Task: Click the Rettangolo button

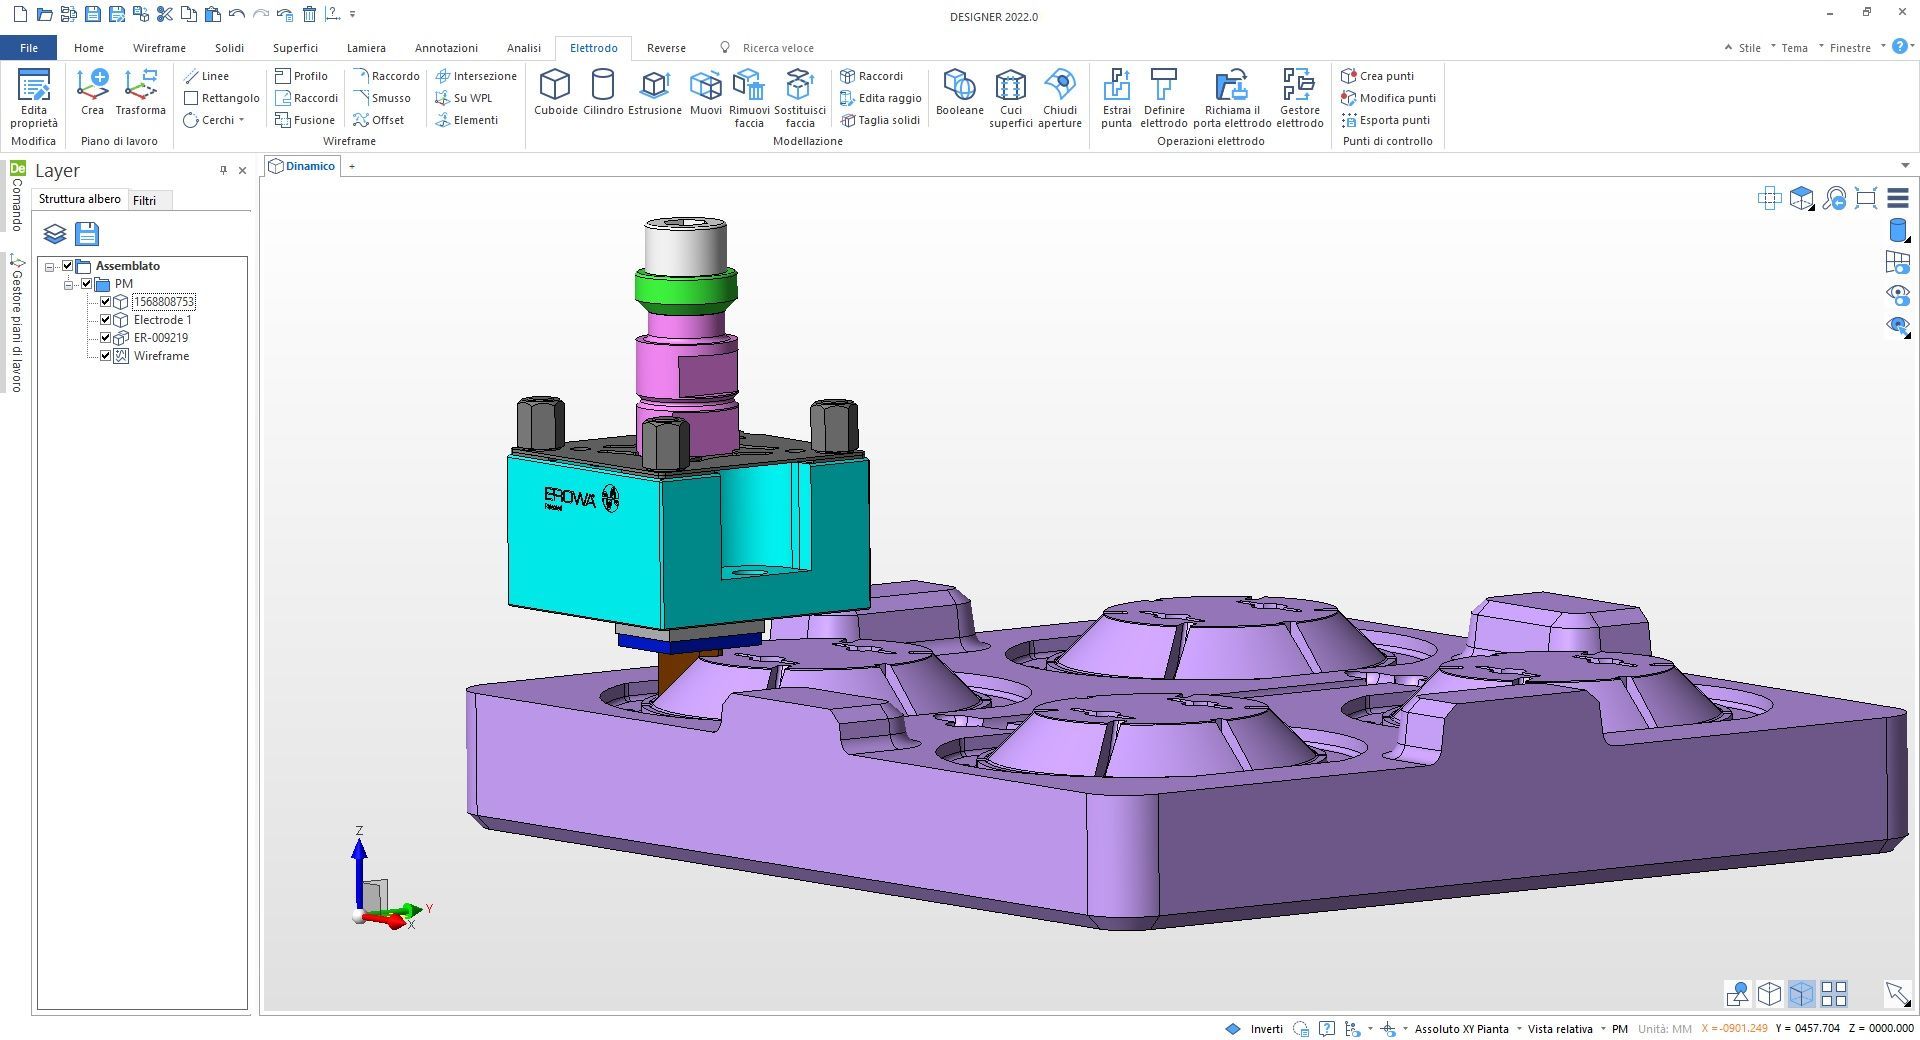Action: (x=222, y=98)
